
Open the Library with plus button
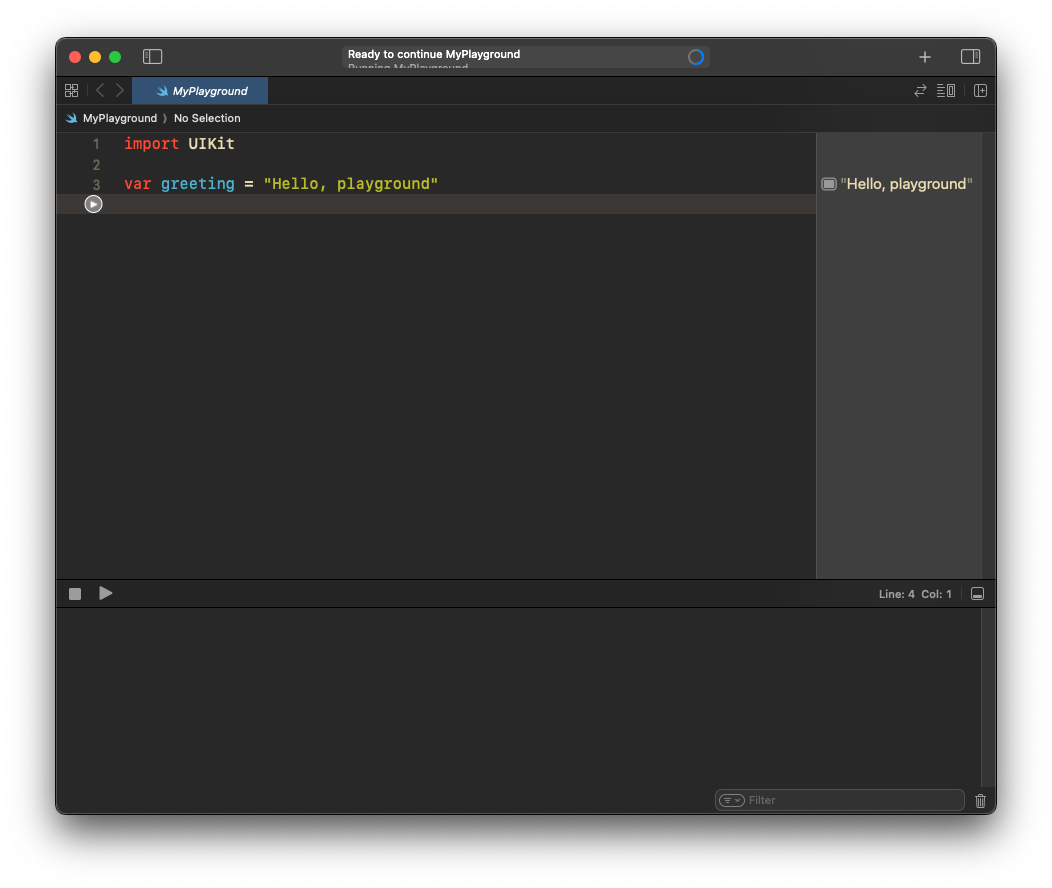[925, 57]
